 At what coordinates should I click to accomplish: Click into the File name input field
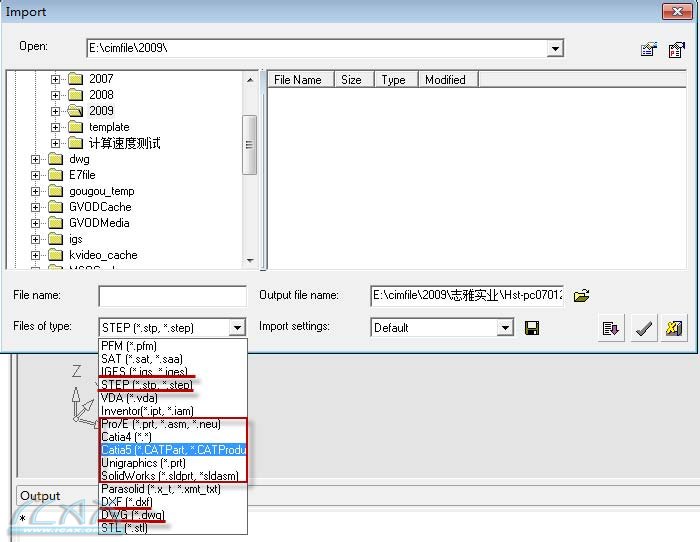(172, 296)
